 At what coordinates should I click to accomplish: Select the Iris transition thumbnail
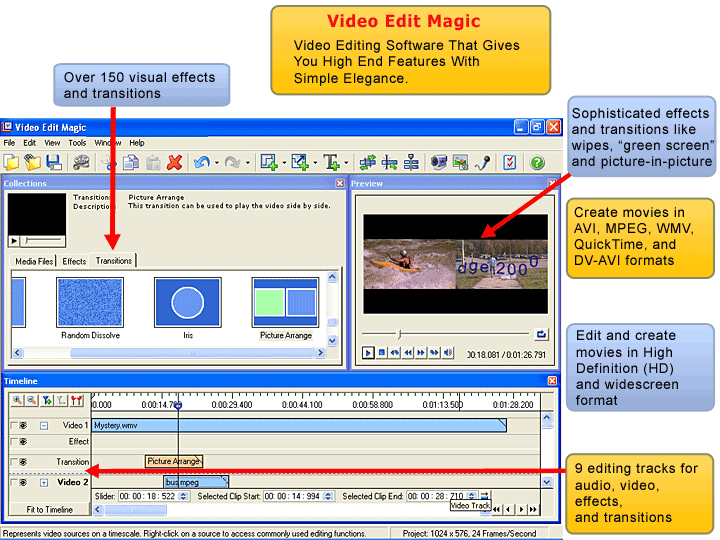tap(188, 302)
